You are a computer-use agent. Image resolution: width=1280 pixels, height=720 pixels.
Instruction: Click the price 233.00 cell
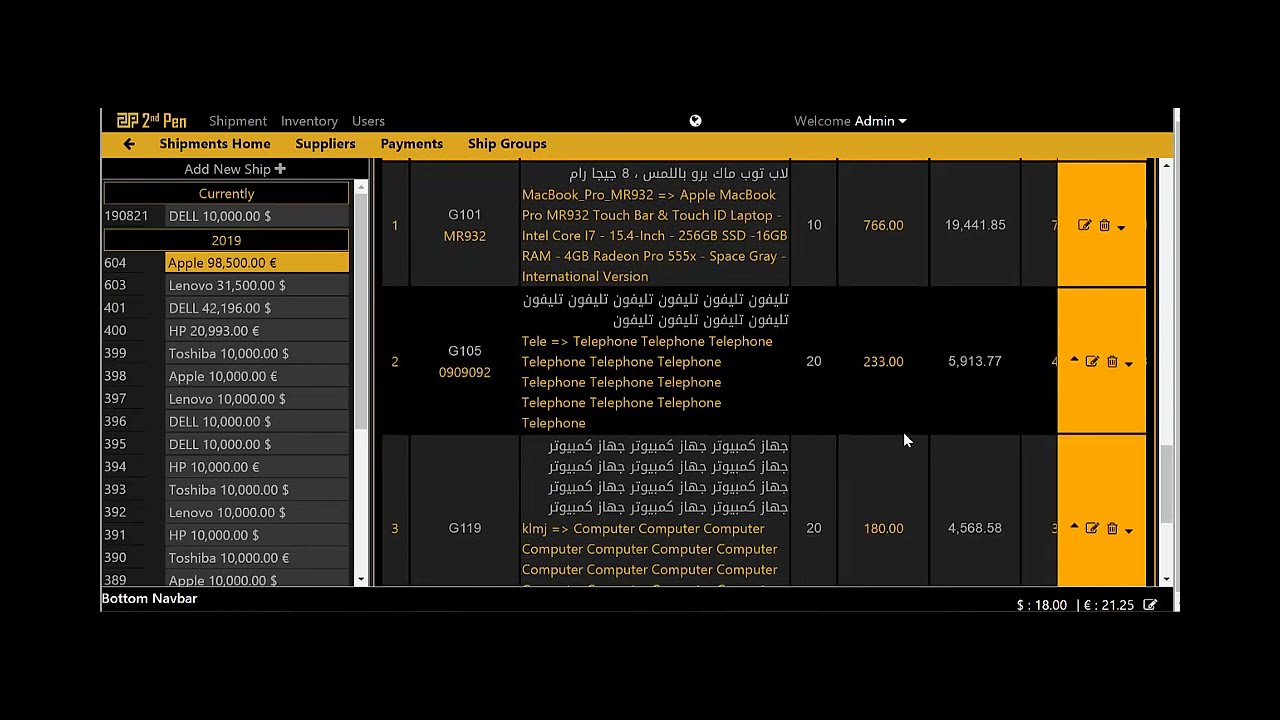883,361
